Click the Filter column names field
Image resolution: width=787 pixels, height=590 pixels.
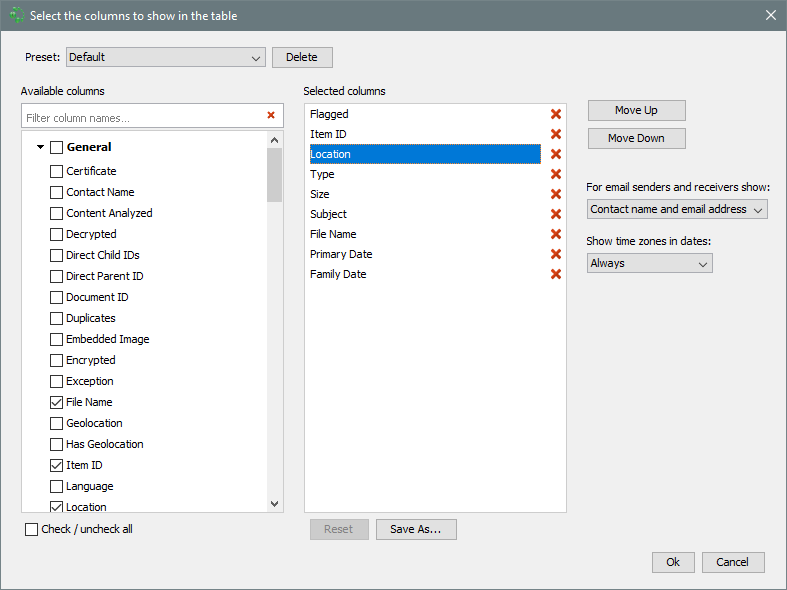click(140, 117)
